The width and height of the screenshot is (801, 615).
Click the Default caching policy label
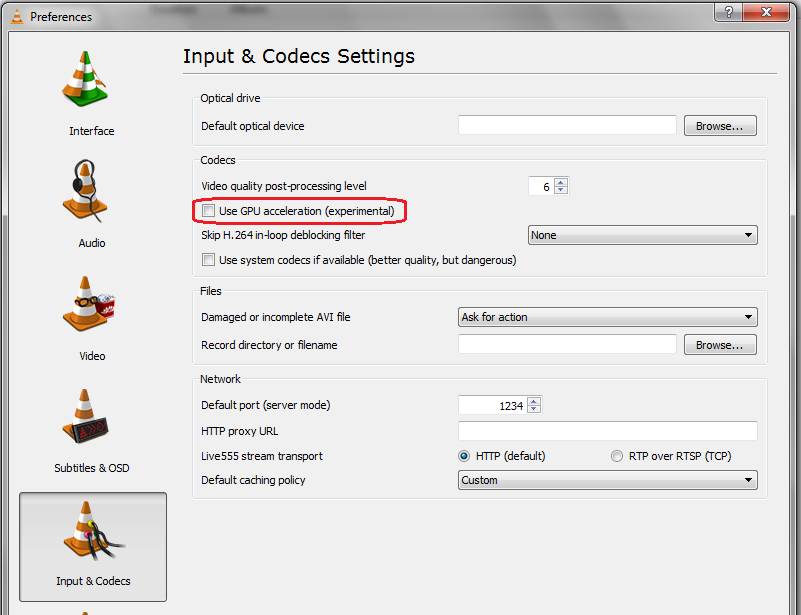tap(253, 480)
